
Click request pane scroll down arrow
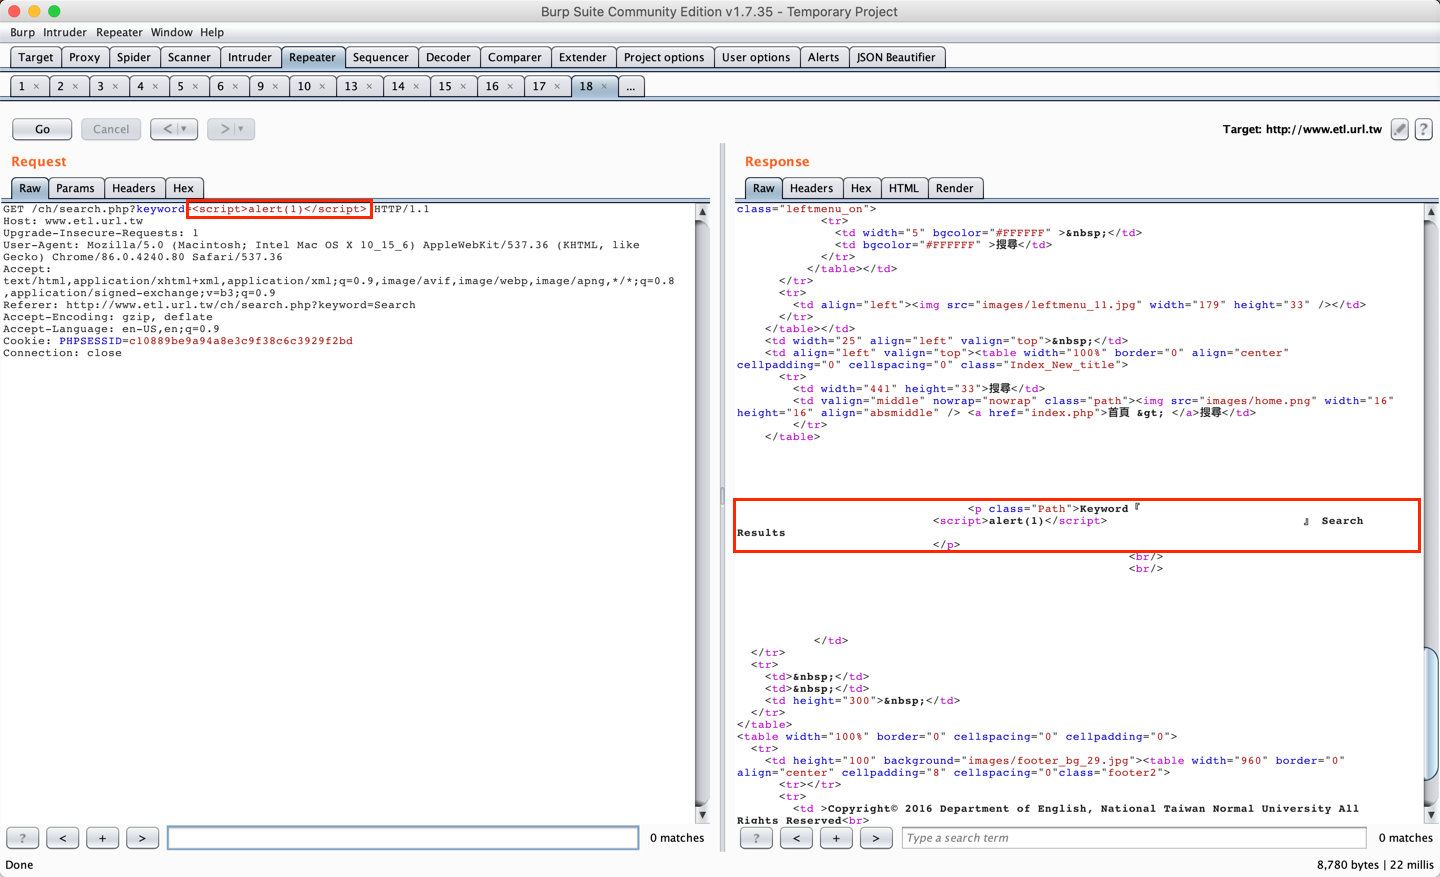[702, 815]
